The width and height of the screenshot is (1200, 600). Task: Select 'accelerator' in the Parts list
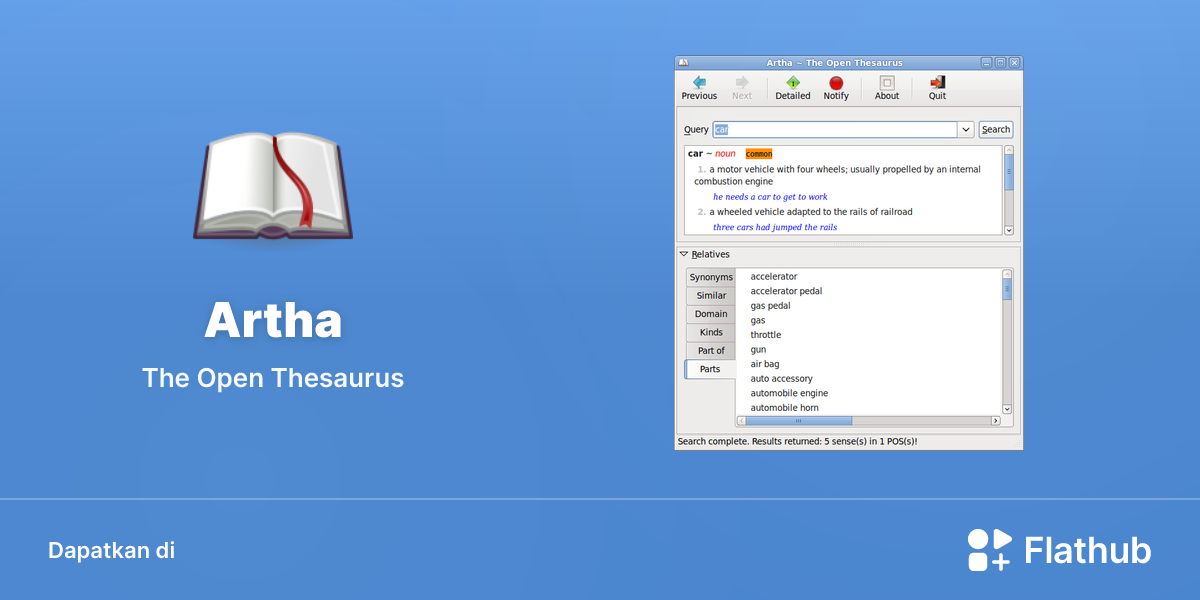click(774, 277)
